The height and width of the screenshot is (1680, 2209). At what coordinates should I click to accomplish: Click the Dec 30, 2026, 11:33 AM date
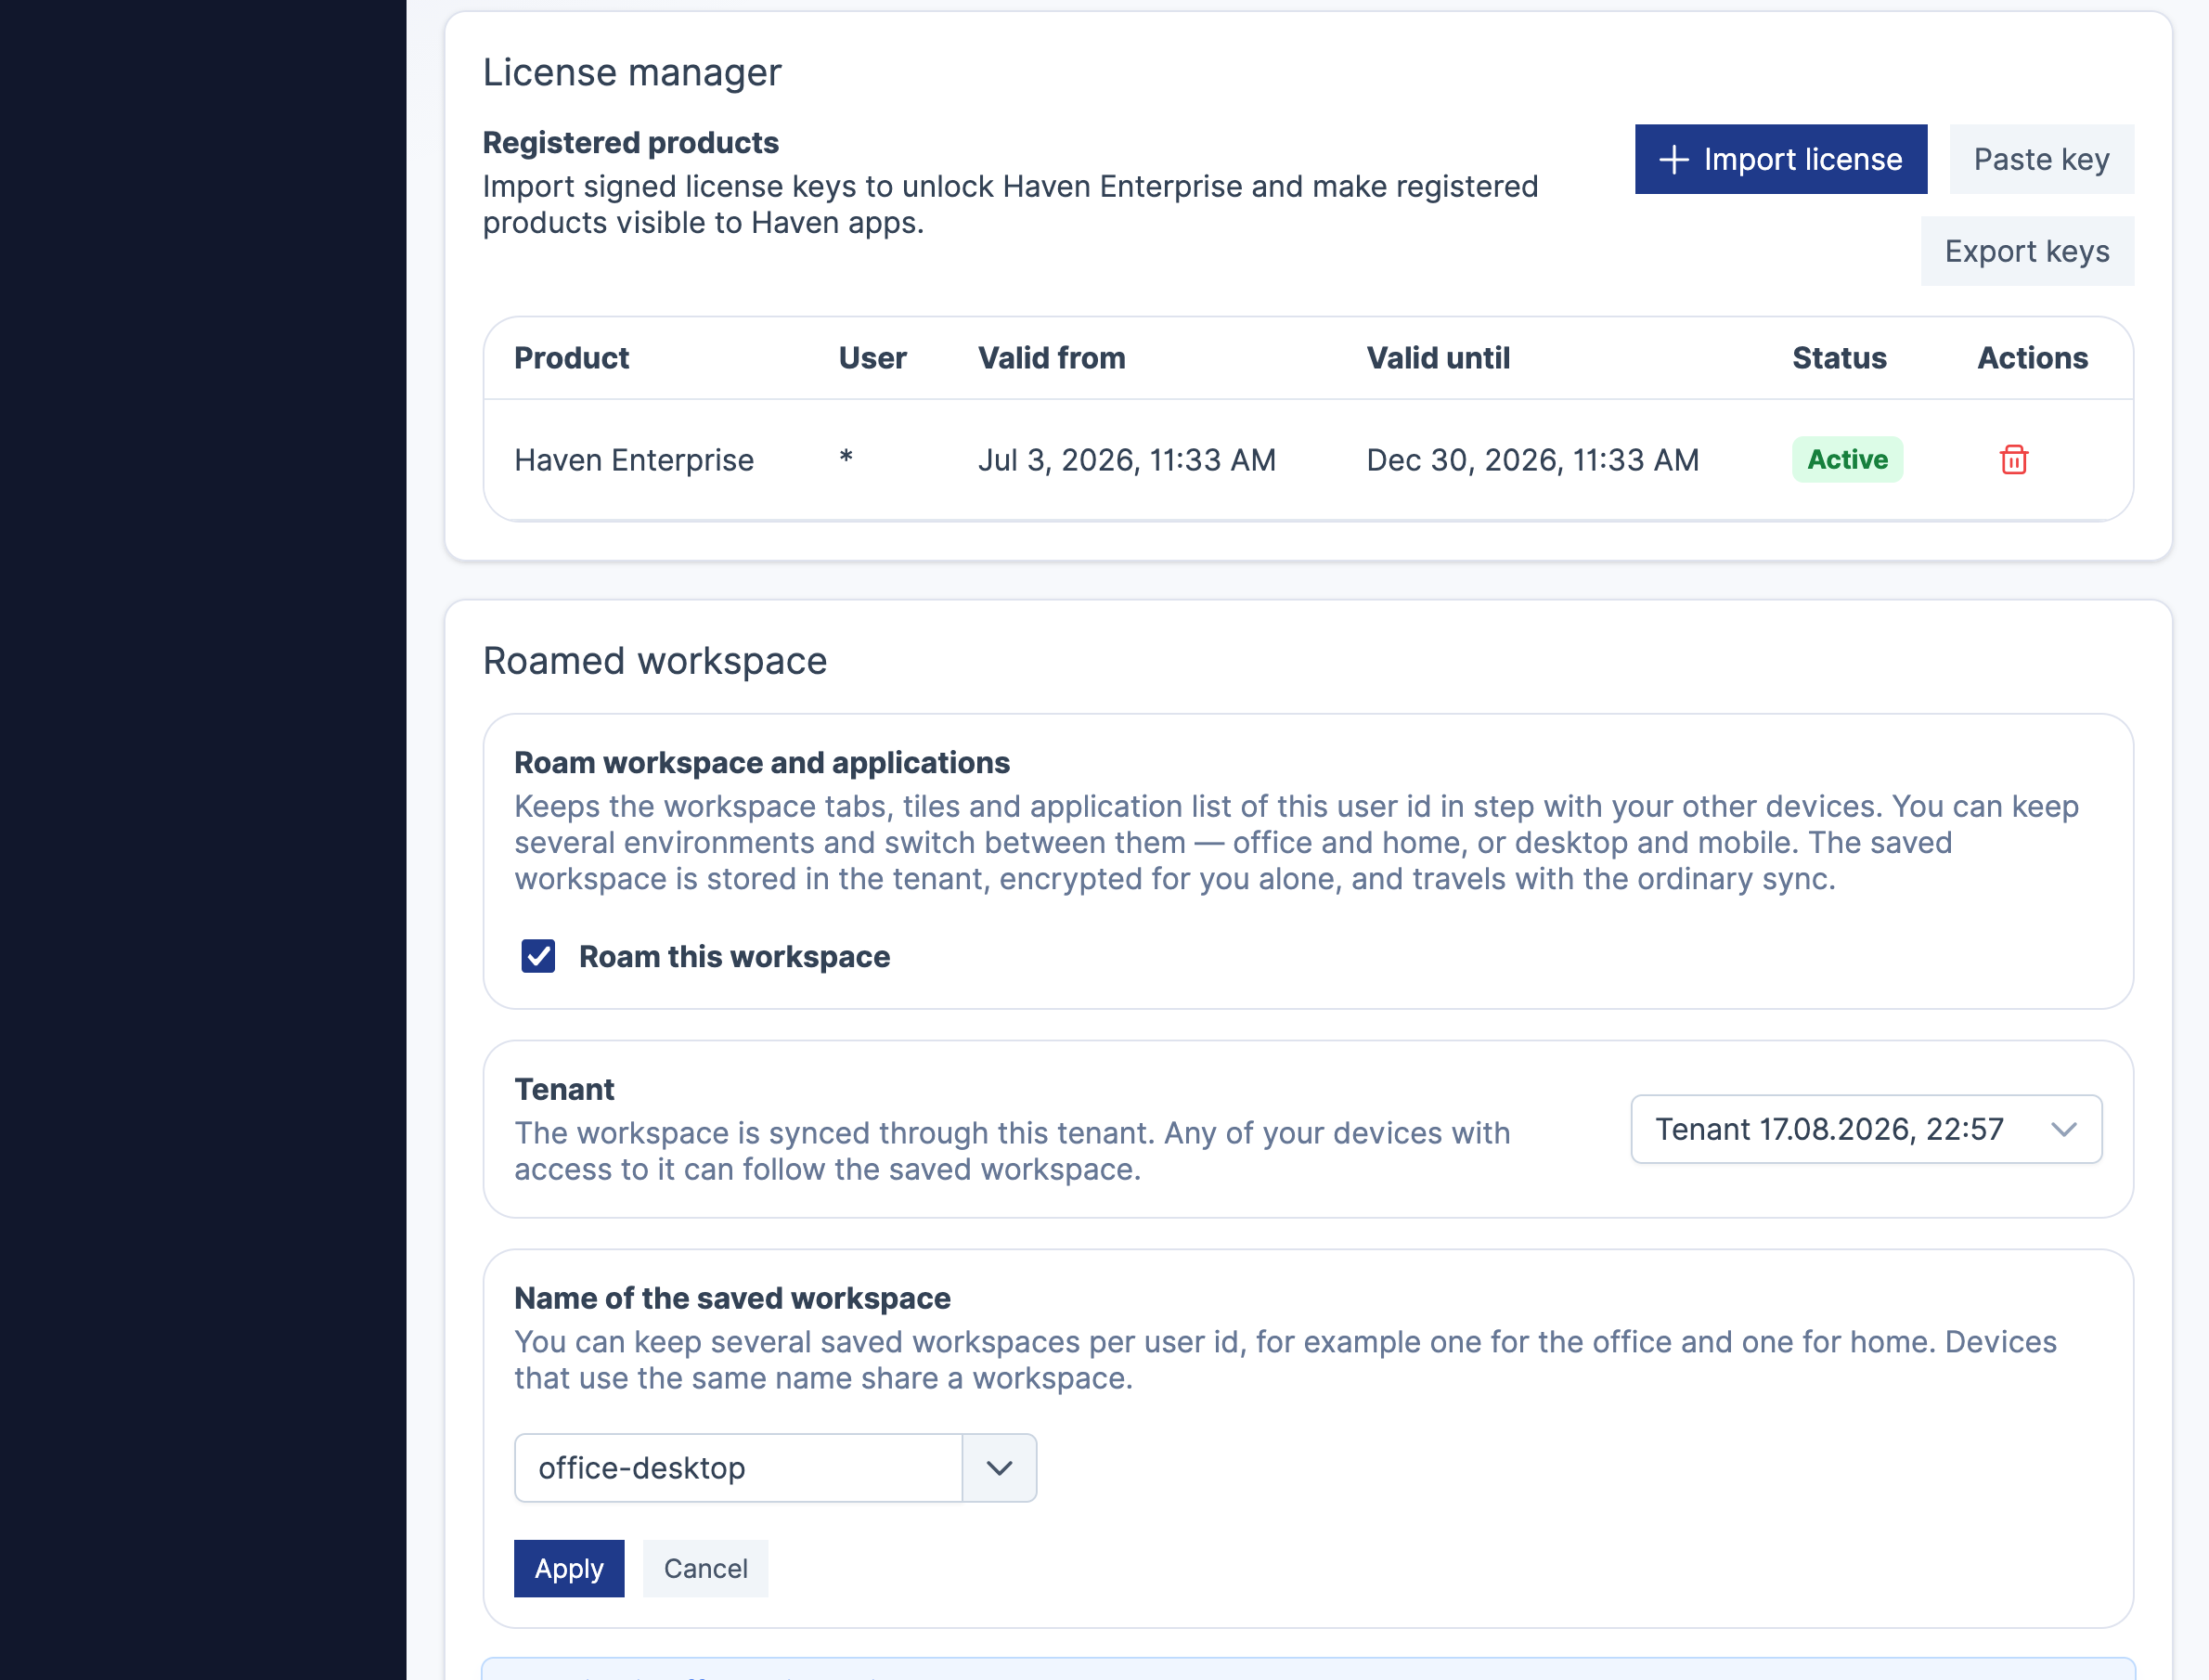pos(1533,460)
